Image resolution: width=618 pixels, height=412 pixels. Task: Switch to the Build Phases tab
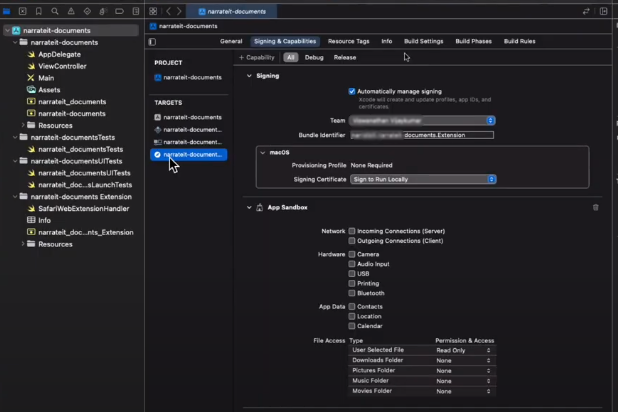click(473, 42)
